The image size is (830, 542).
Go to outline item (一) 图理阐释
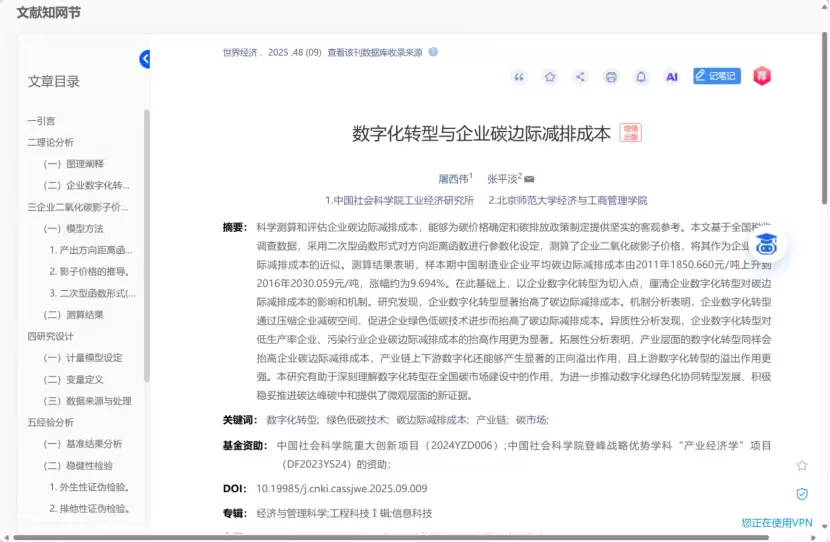click(x=74, y=164)
